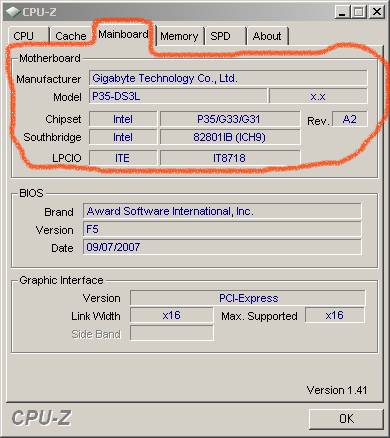Click the 09/07/2007 BIOS date field

coord(222,247)
